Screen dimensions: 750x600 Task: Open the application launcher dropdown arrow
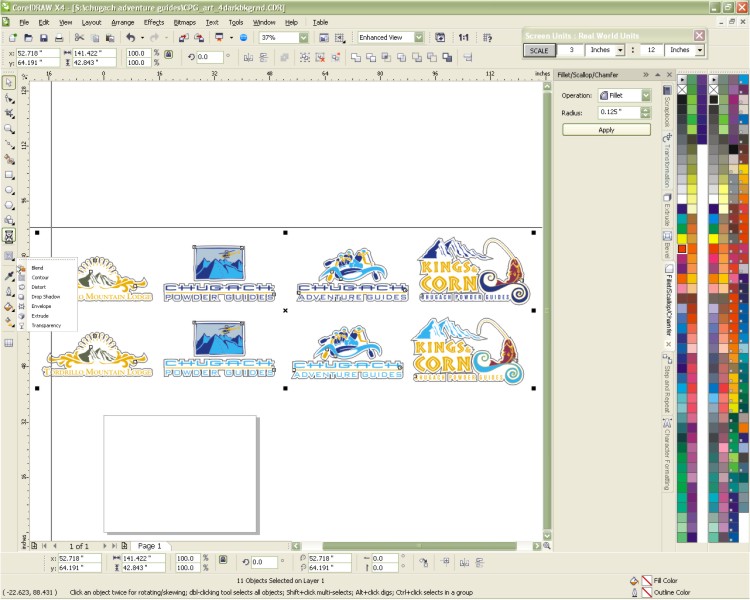point(232,38)
